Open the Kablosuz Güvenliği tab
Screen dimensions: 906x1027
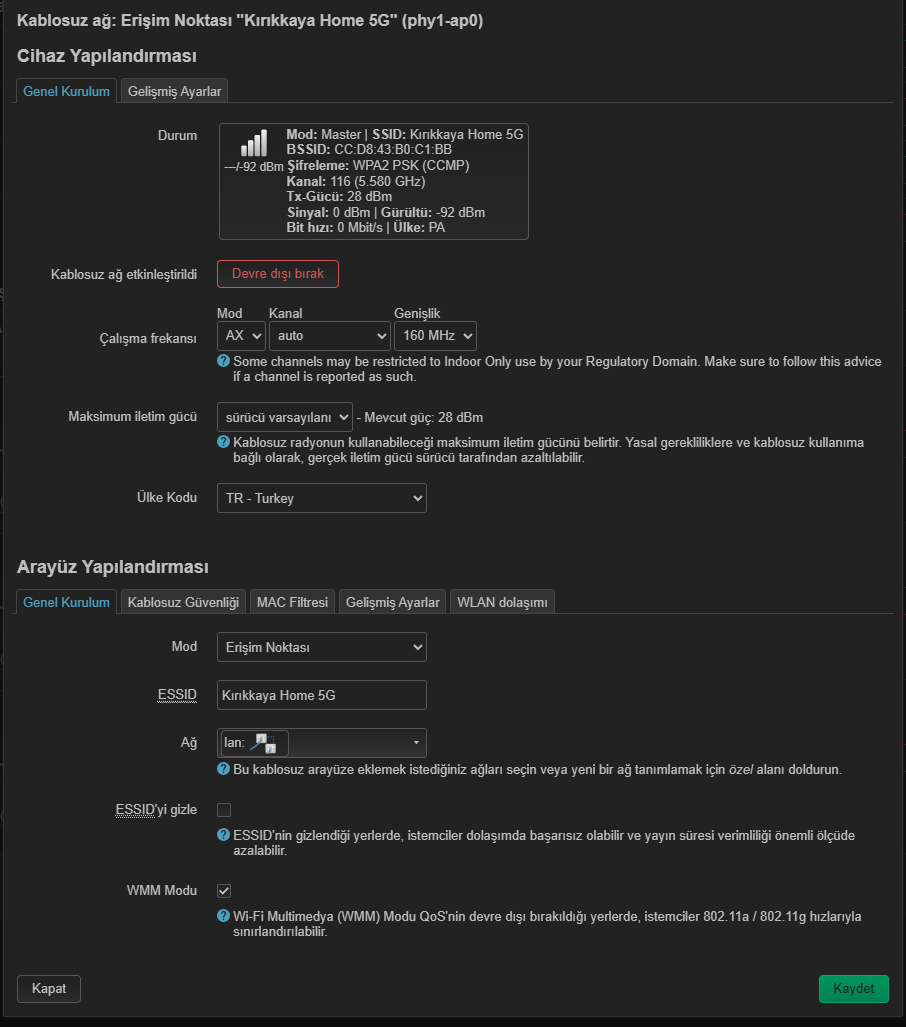point(183,603)
